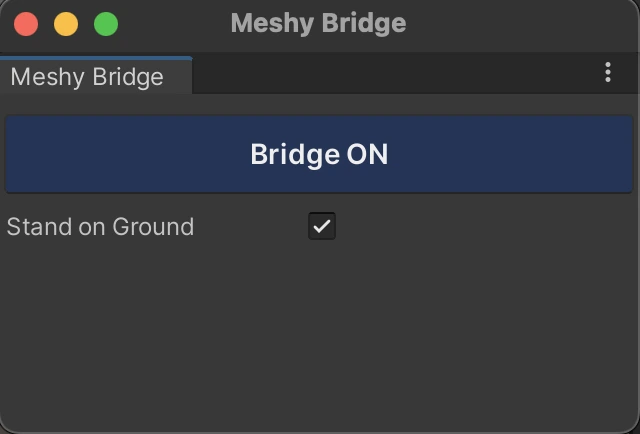Open the three-dot panel options menu
The height and width of the screenshot is (434, 640).
coord(608,73)
